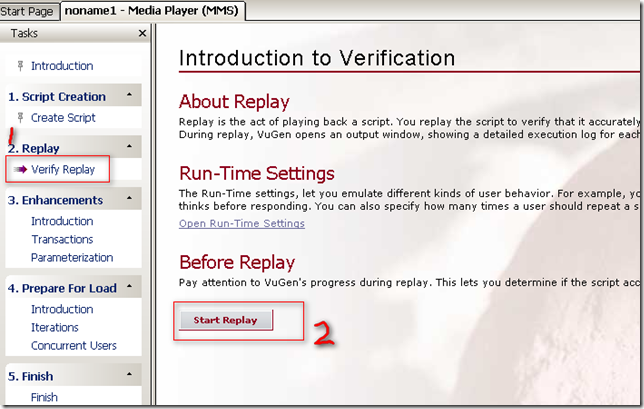Click the 1. Script Creation heading
The image size is (644, 409).
click(57, 97)
